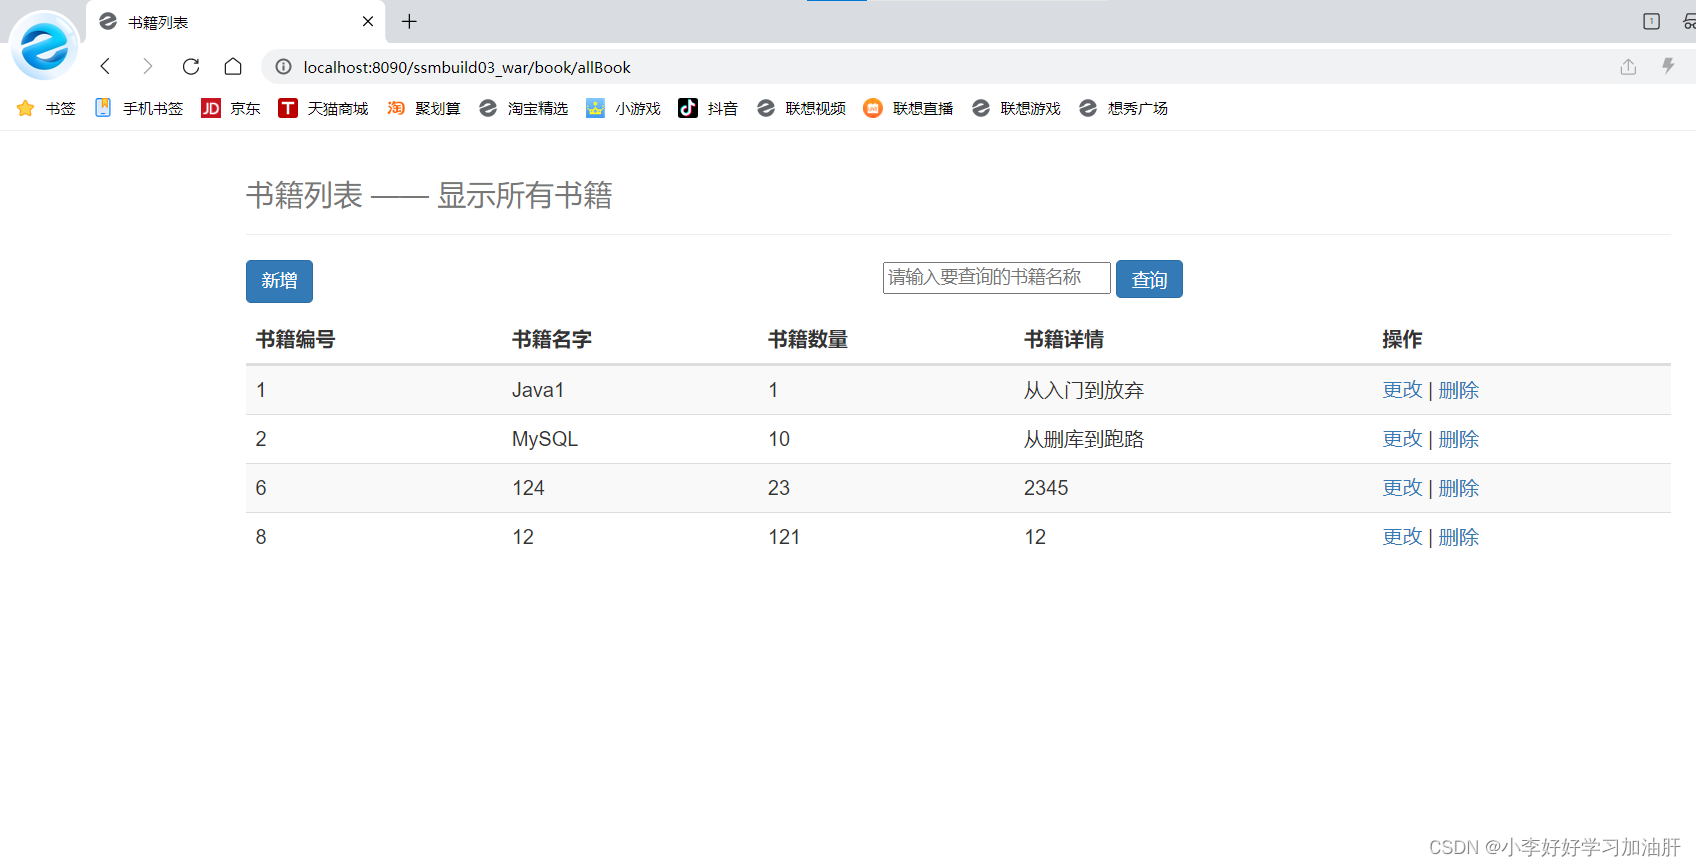Click 删除 for the Java1 row
This screenshot has height=866, width=1696.
(x=1458, y=390)
